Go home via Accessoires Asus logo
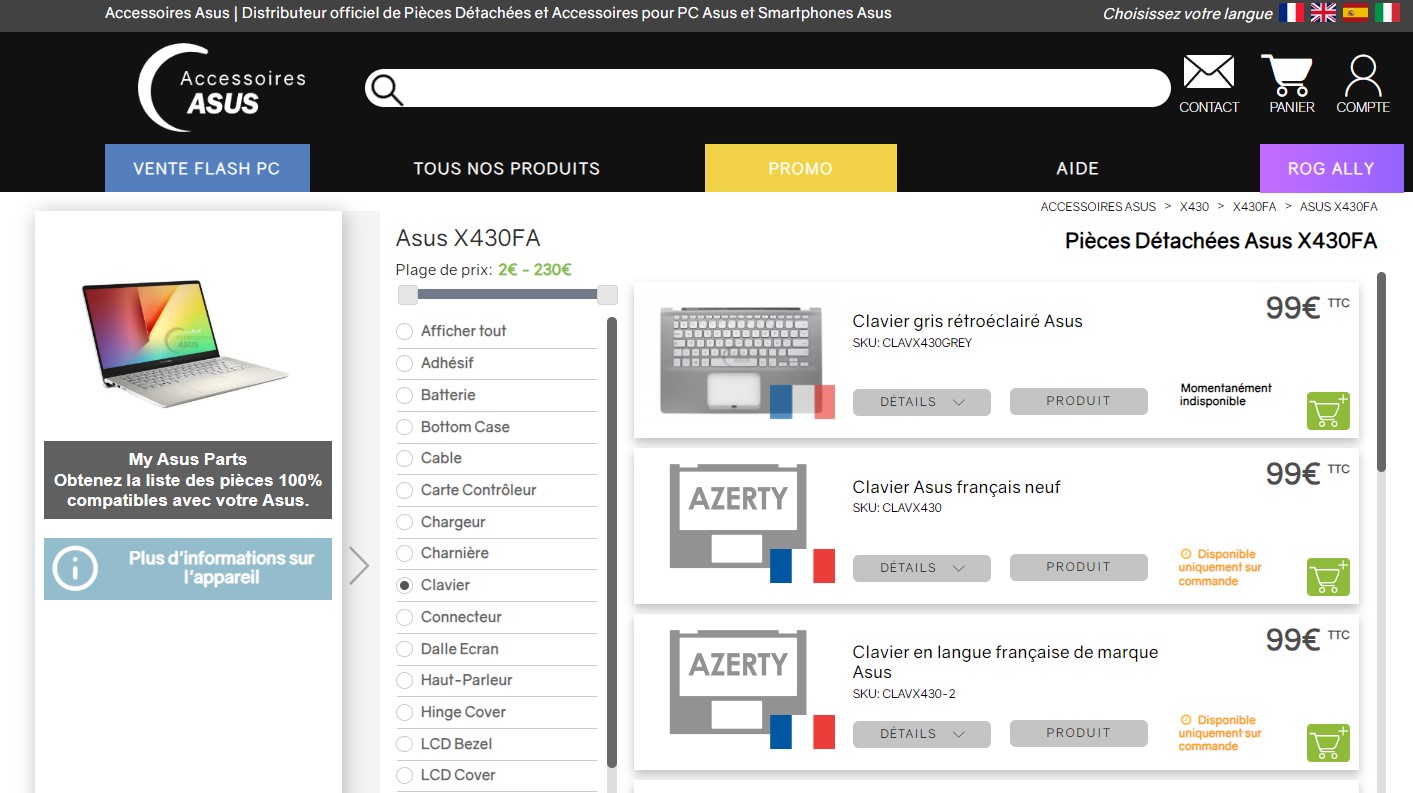 223,88
